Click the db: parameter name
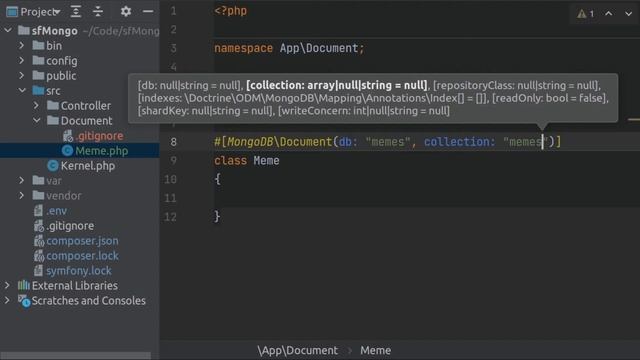The height and width of the screenshot is (360, 640). tap(348, 142)
